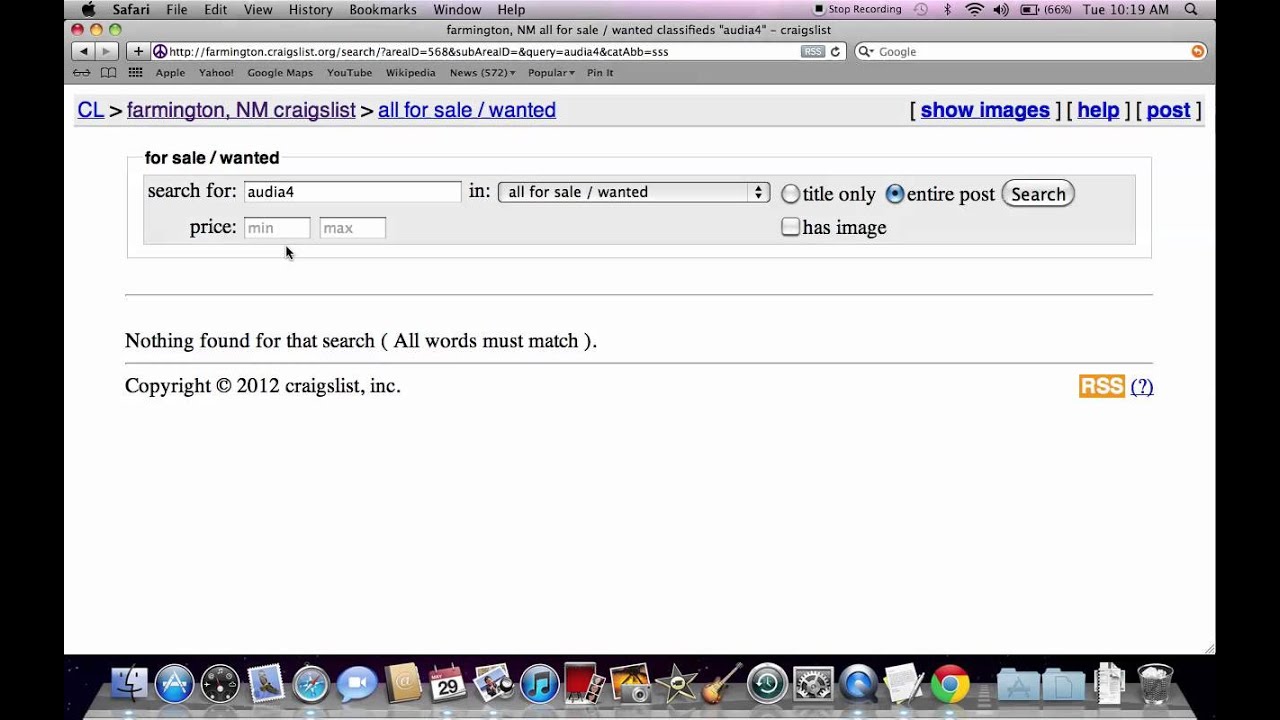Open iCal calendar showing 29
This screenshot has width=1280, height=720.
point(448,684)
